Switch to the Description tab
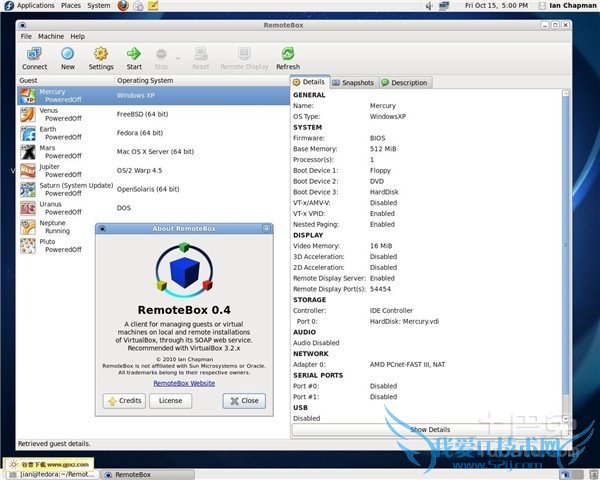600x480 pixels. point(406,83)
